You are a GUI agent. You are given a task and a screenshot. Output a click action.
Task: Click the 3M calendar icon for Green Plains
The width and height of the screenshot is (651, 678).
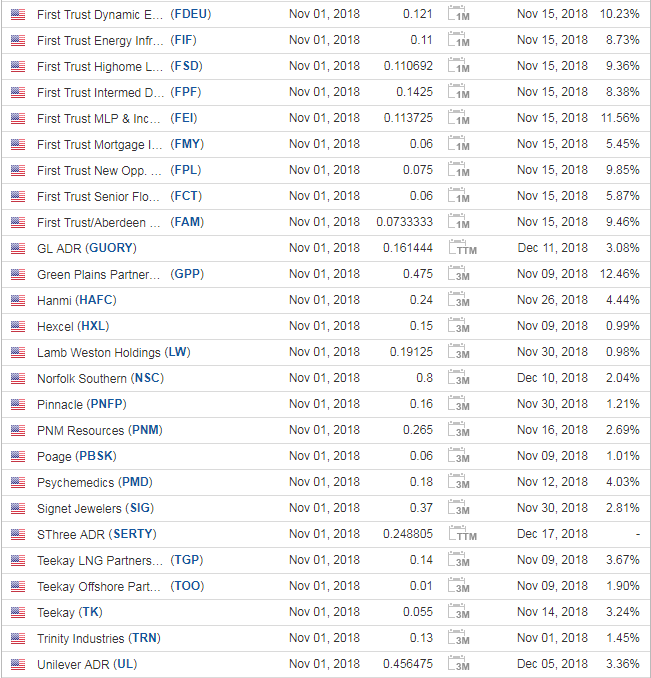pyautogui.click(x=459, y=274)
